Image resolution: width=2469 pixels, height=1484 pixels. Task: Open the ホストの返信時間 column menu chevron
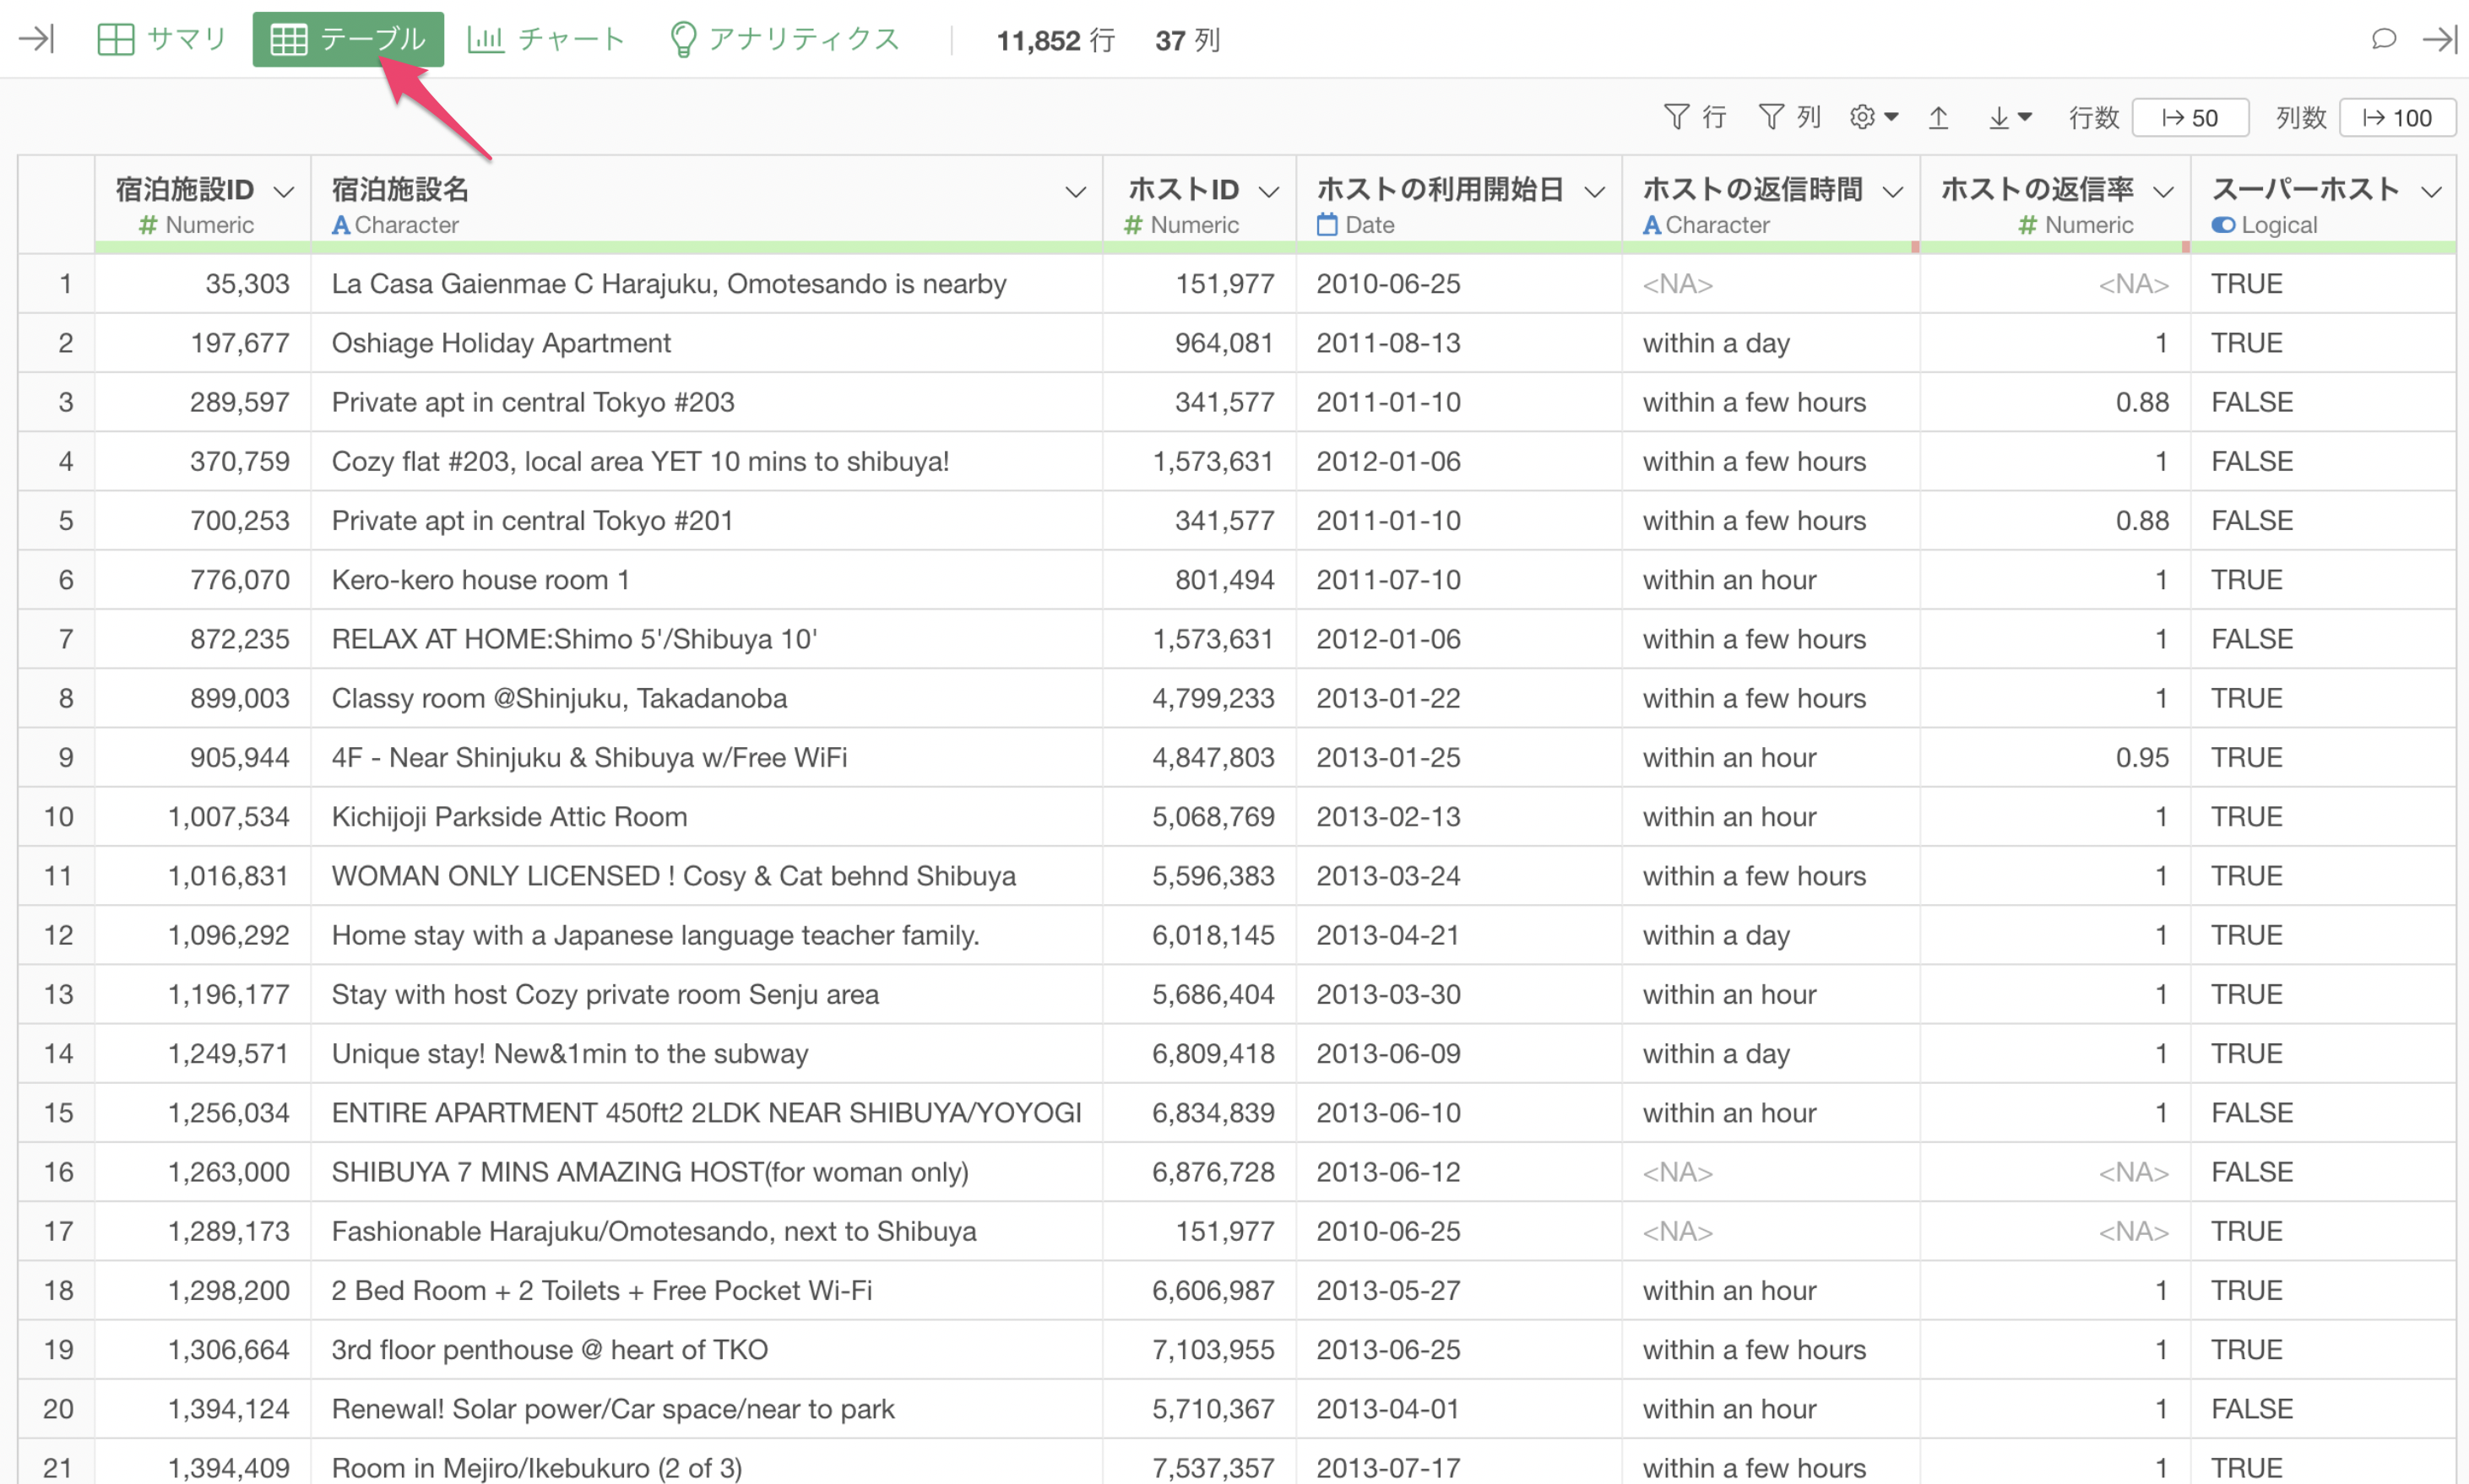click(x=1892, y=191)
